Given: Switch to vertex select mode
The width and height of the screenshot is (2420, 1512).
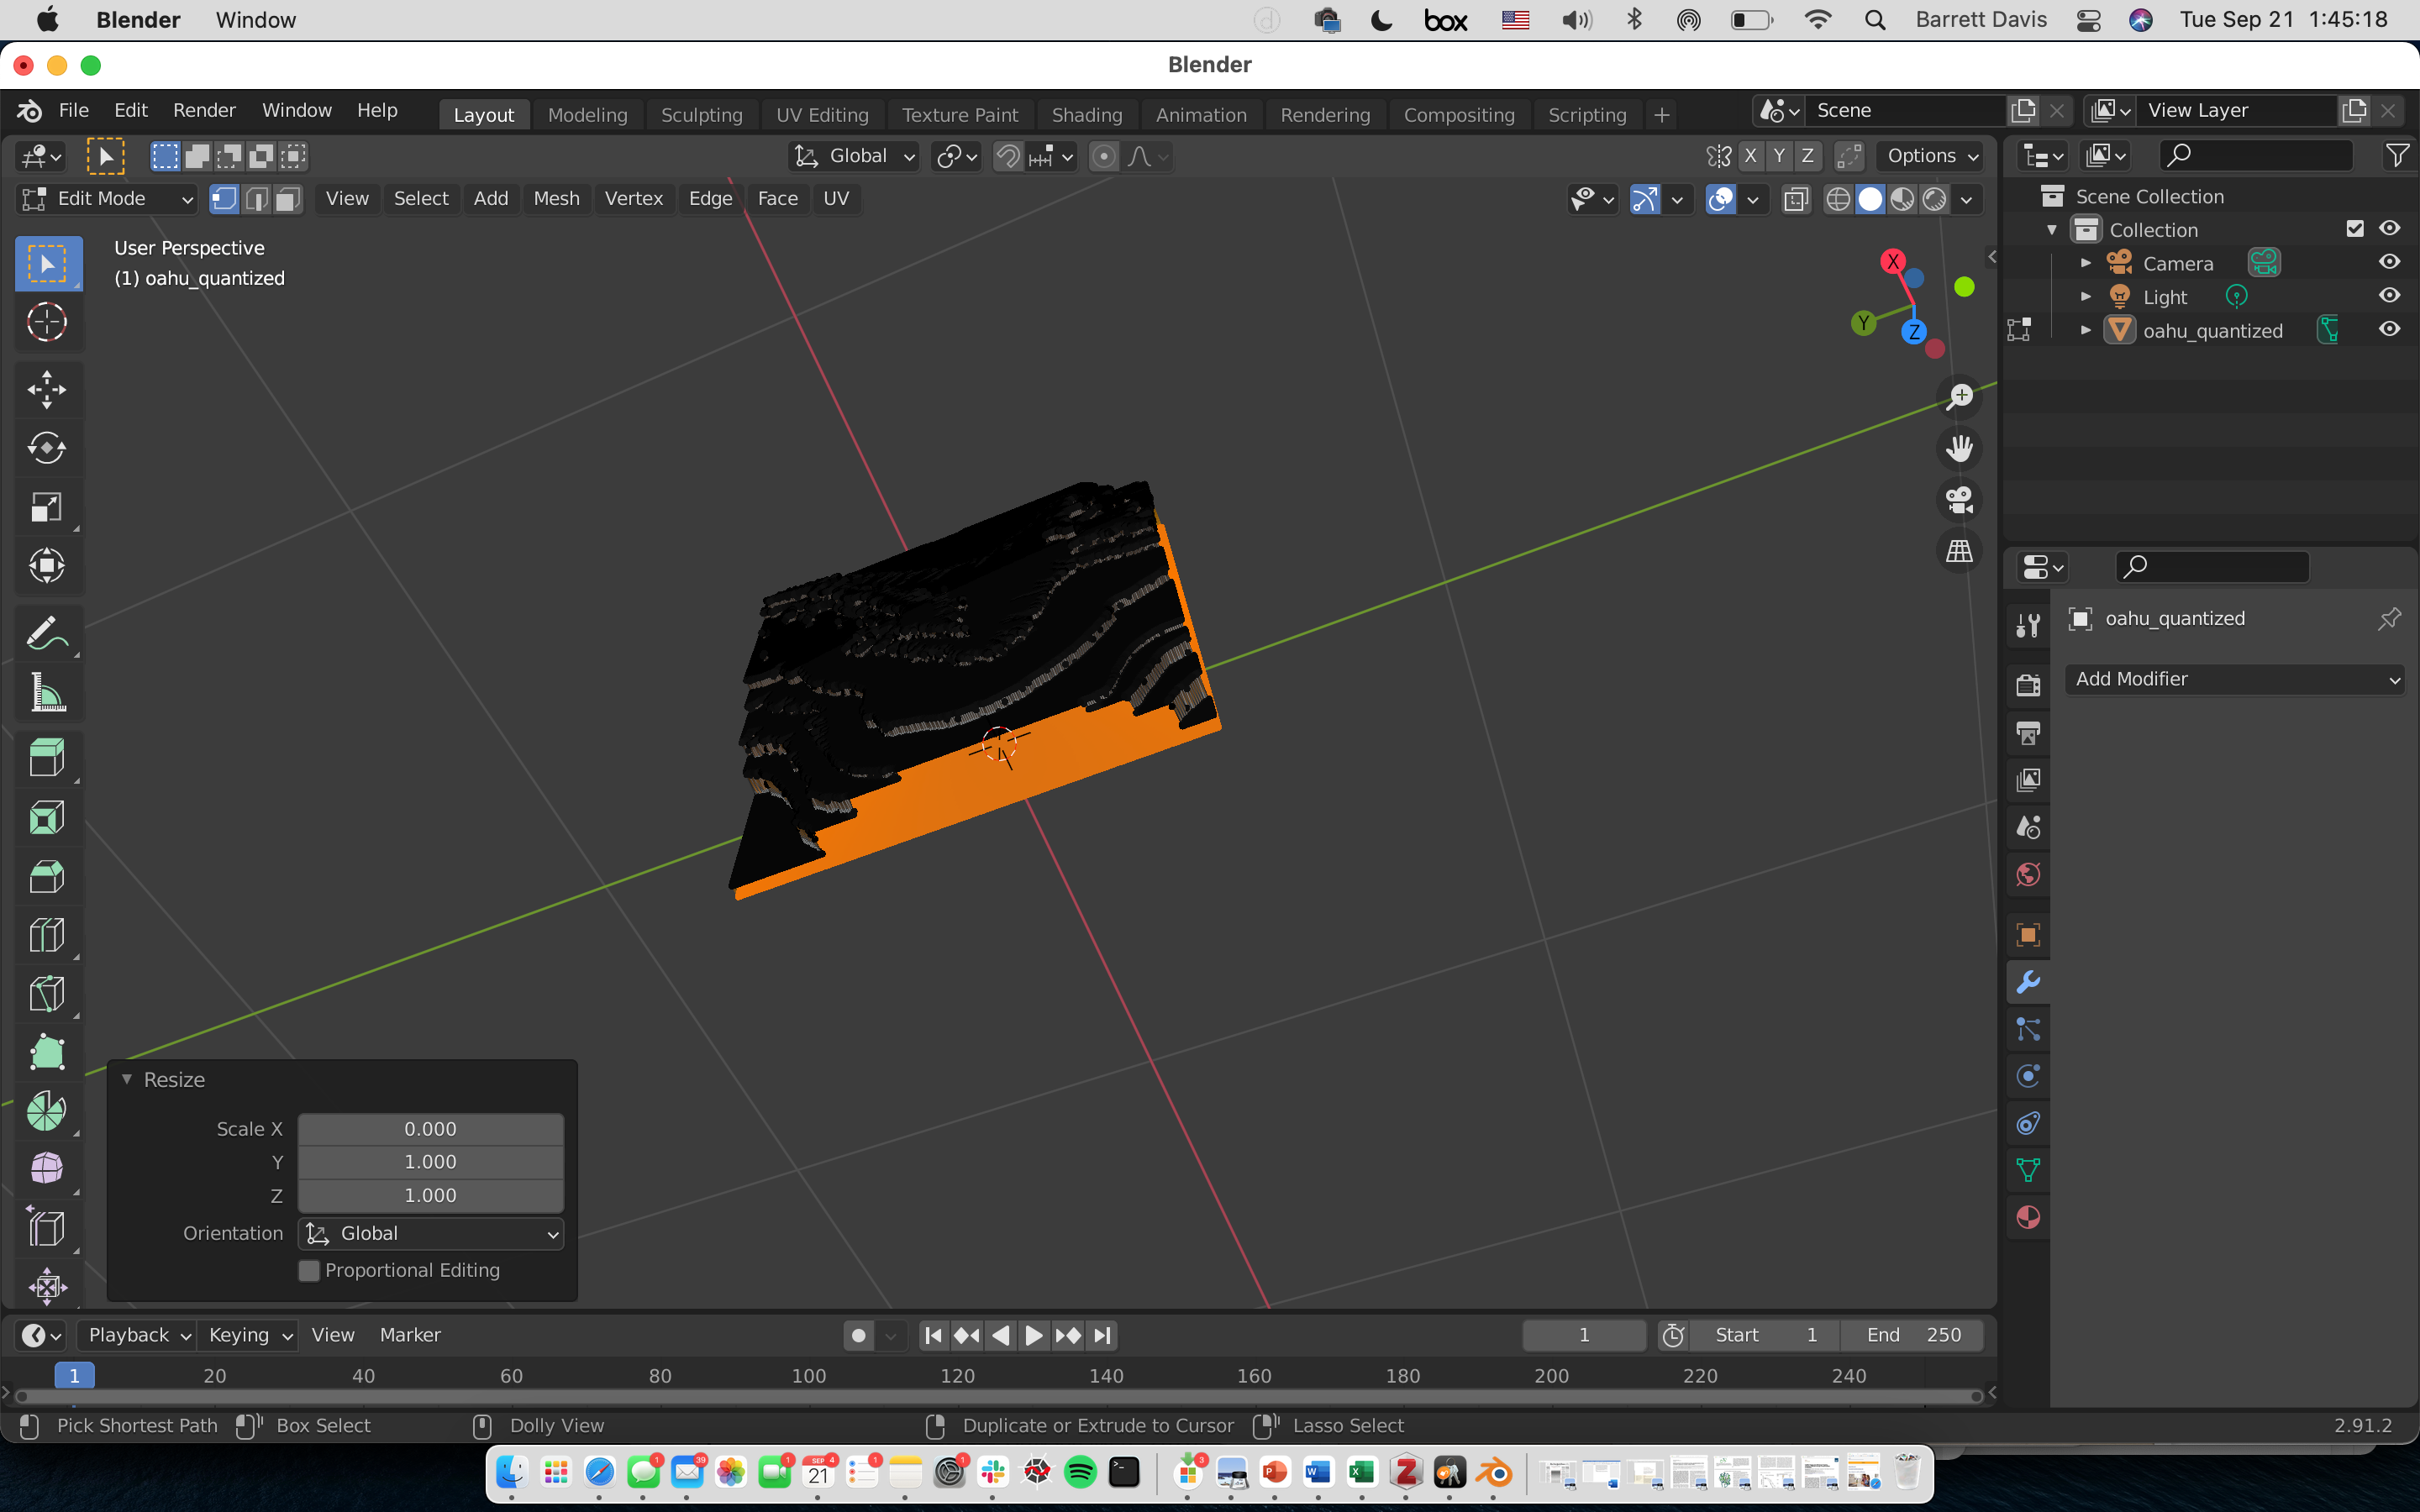Looking at the screenshot, I should 224,199.
